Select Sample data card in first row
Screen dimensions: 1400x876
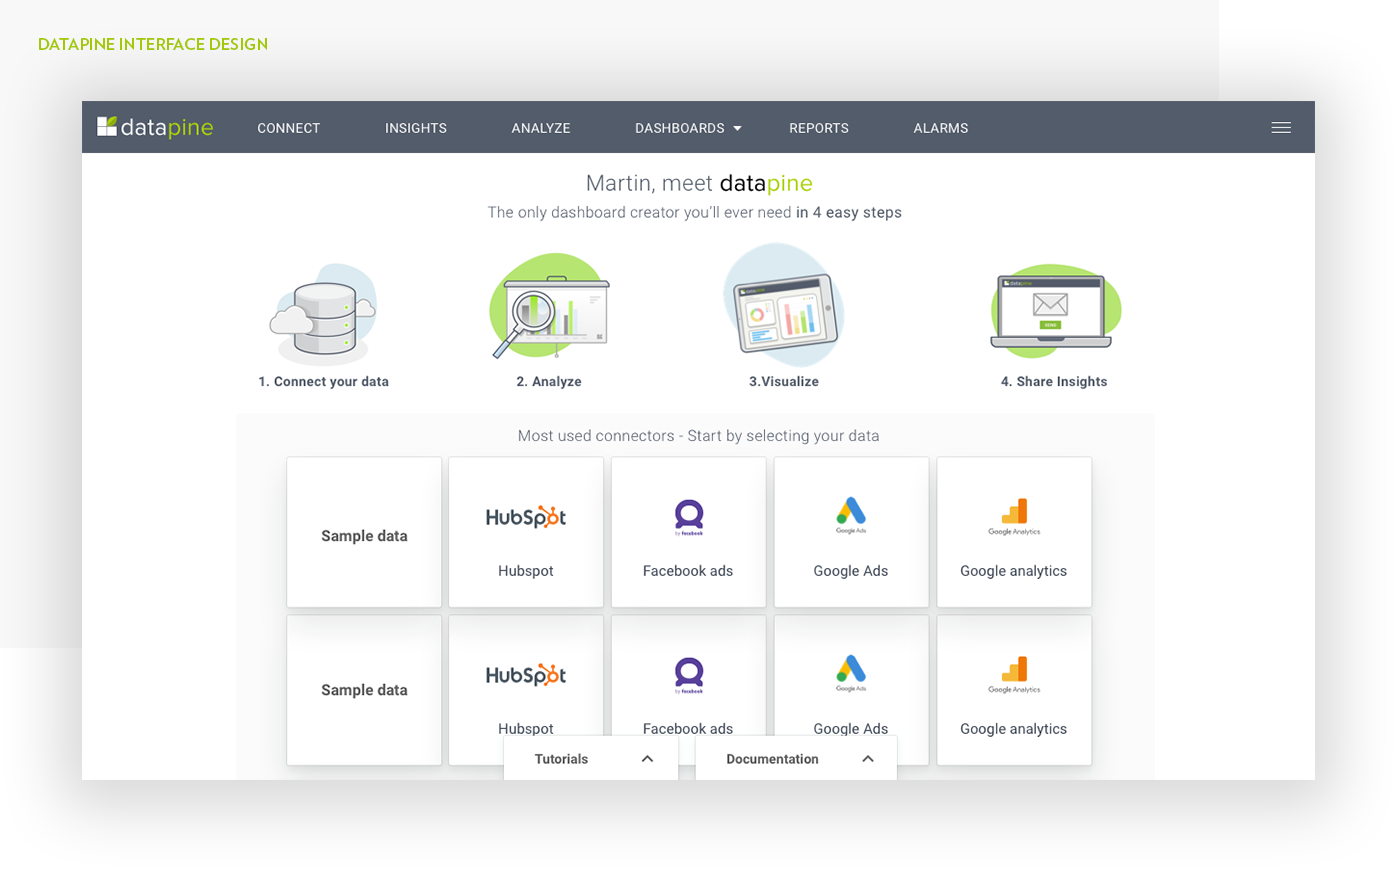(364, 532)
